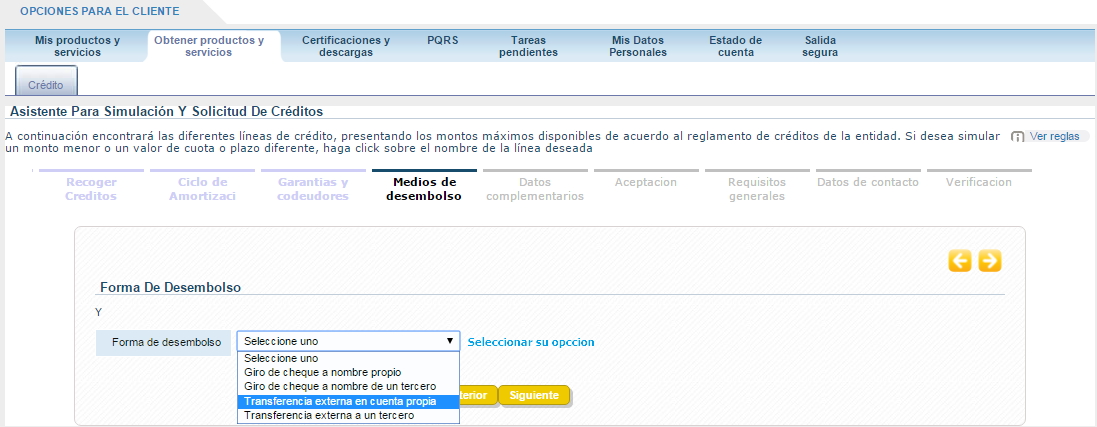Switch to Certificaciones y descargas tab
Viewport: 1097px width, 427px height.
tap(346, 46)
